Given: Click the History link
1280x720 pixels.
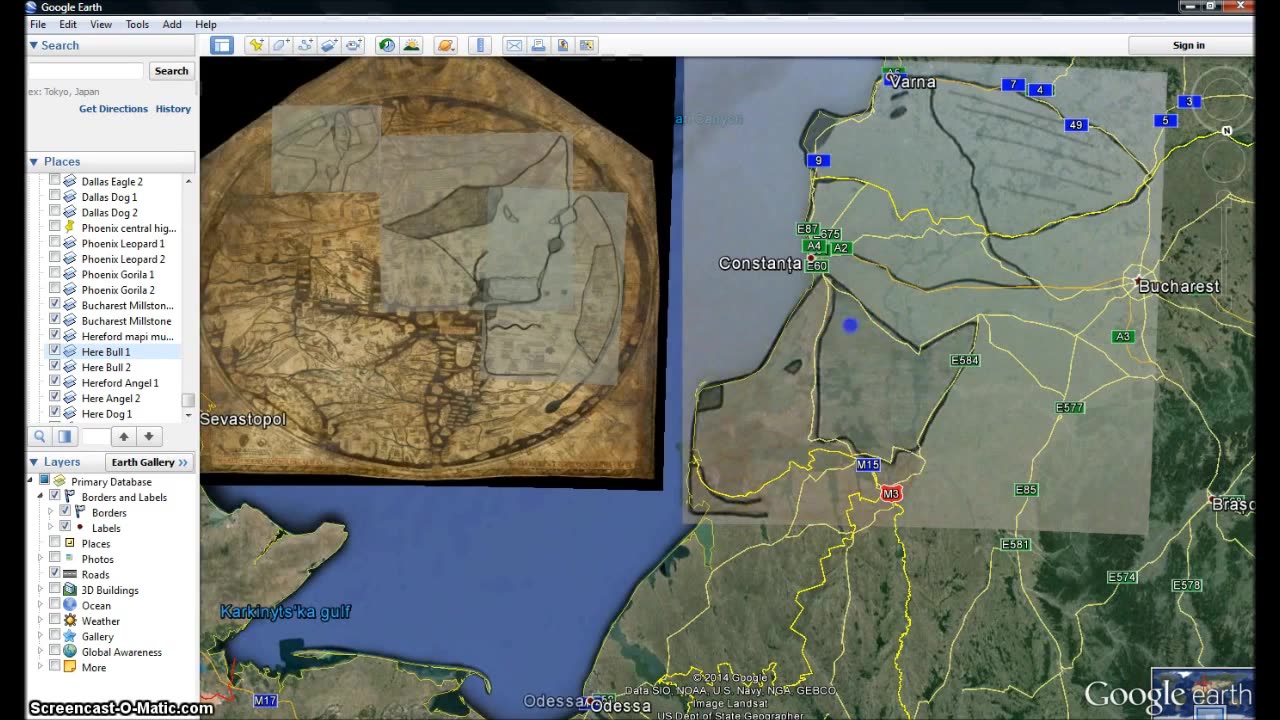Looking at the screenshot, I should (173, 109).
